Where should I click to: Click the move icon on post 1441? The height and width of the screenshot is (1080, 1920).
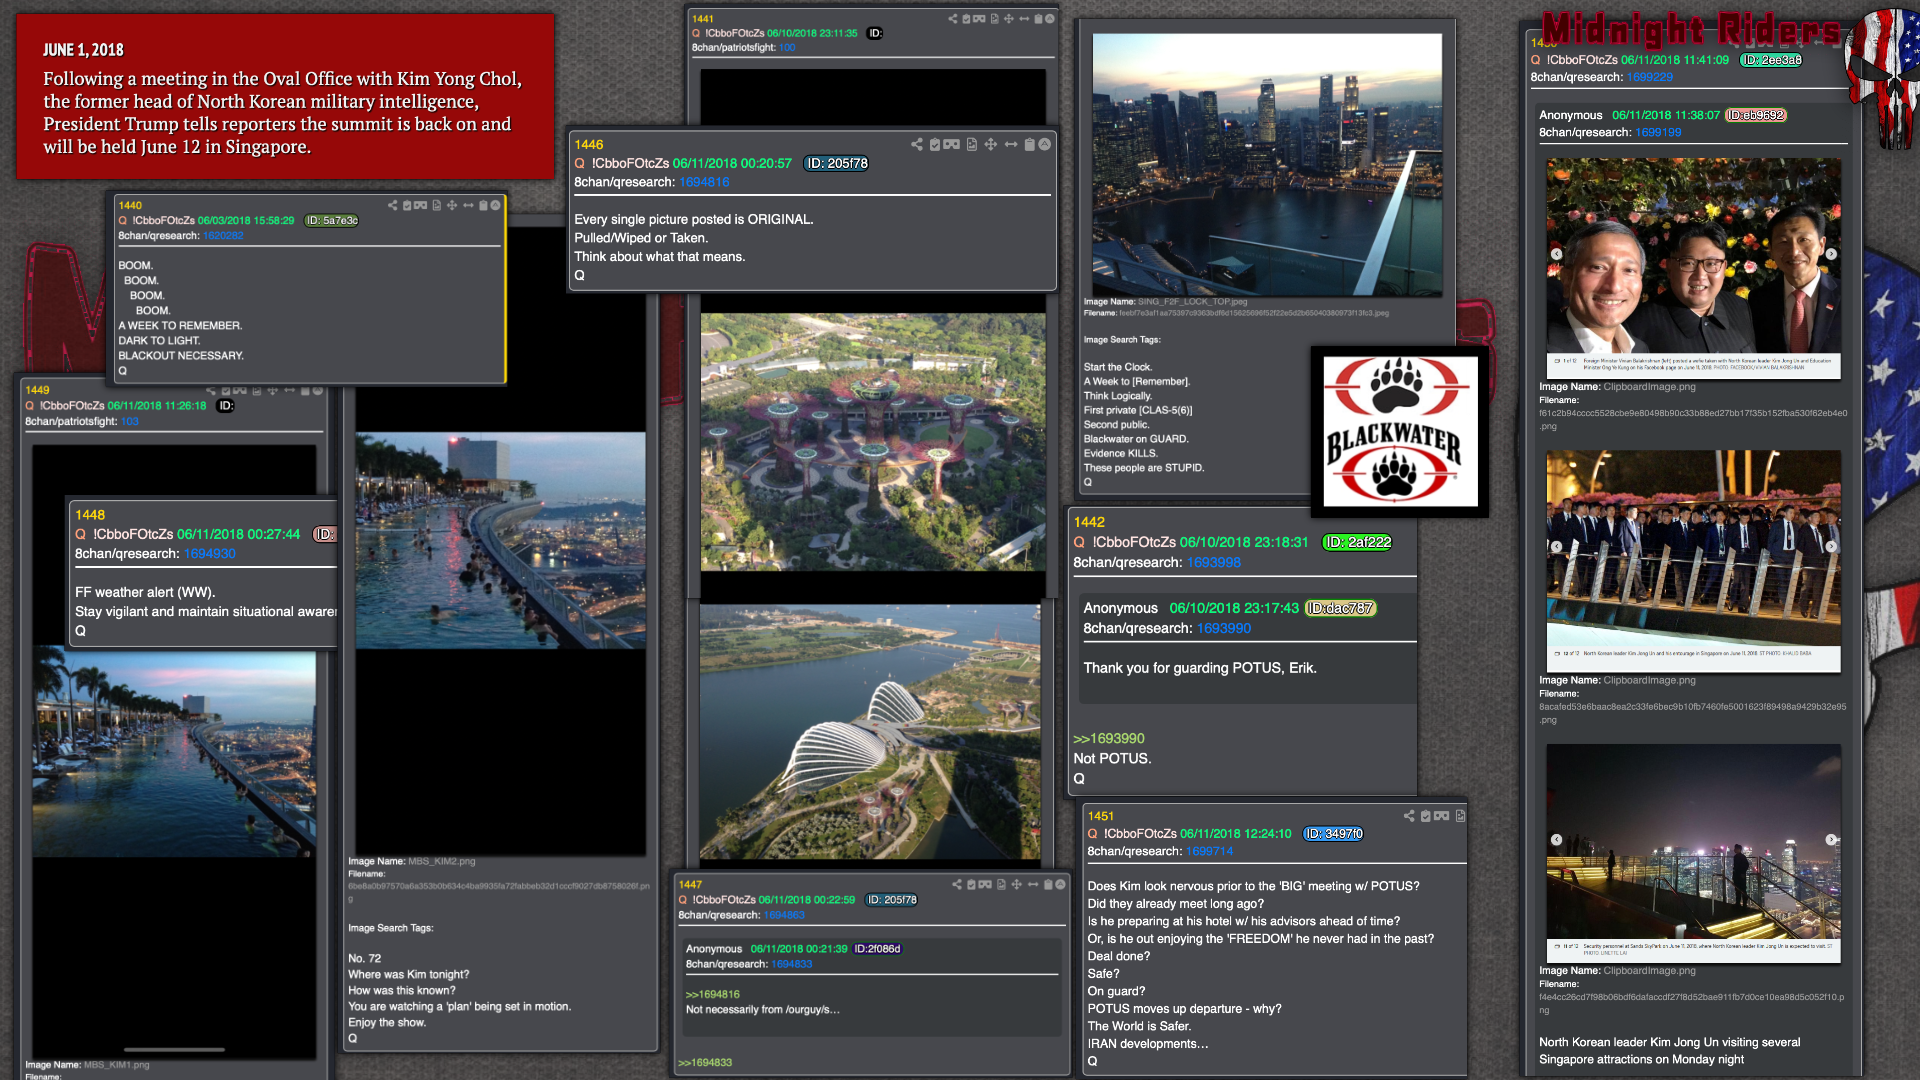[1009, 19]
